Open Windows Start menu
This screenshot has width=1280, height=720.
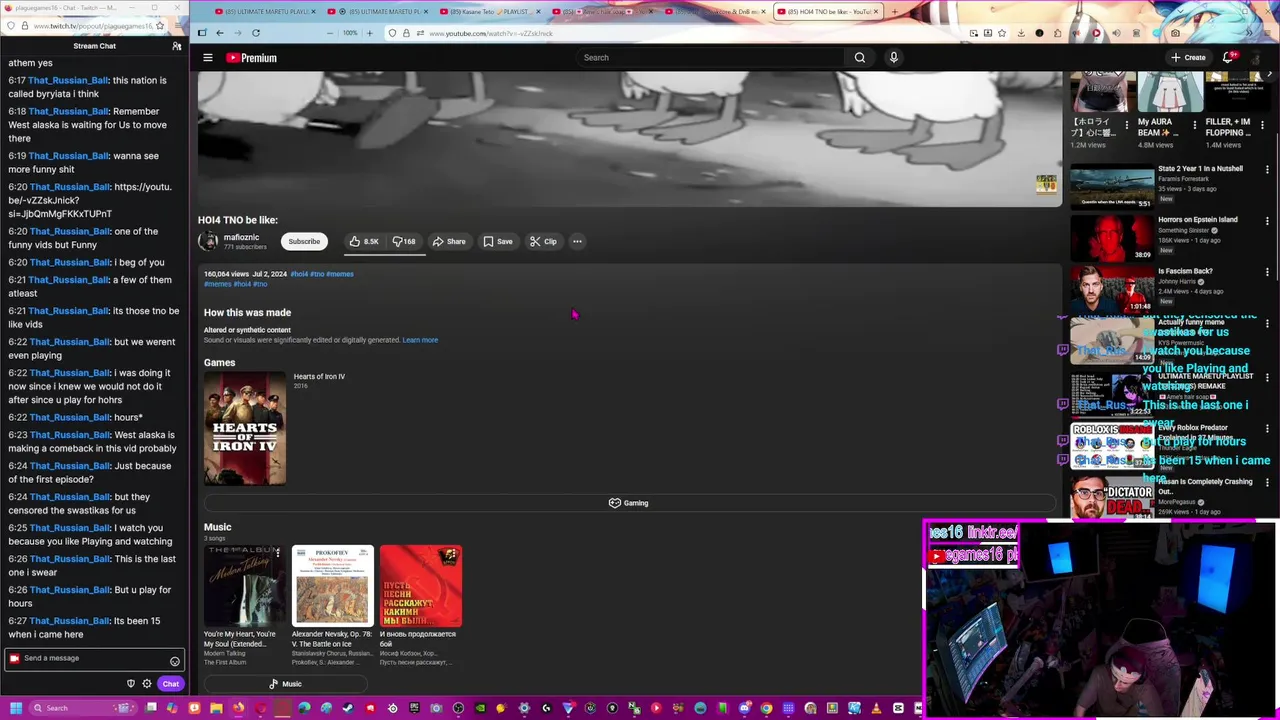tap(16, 708)
